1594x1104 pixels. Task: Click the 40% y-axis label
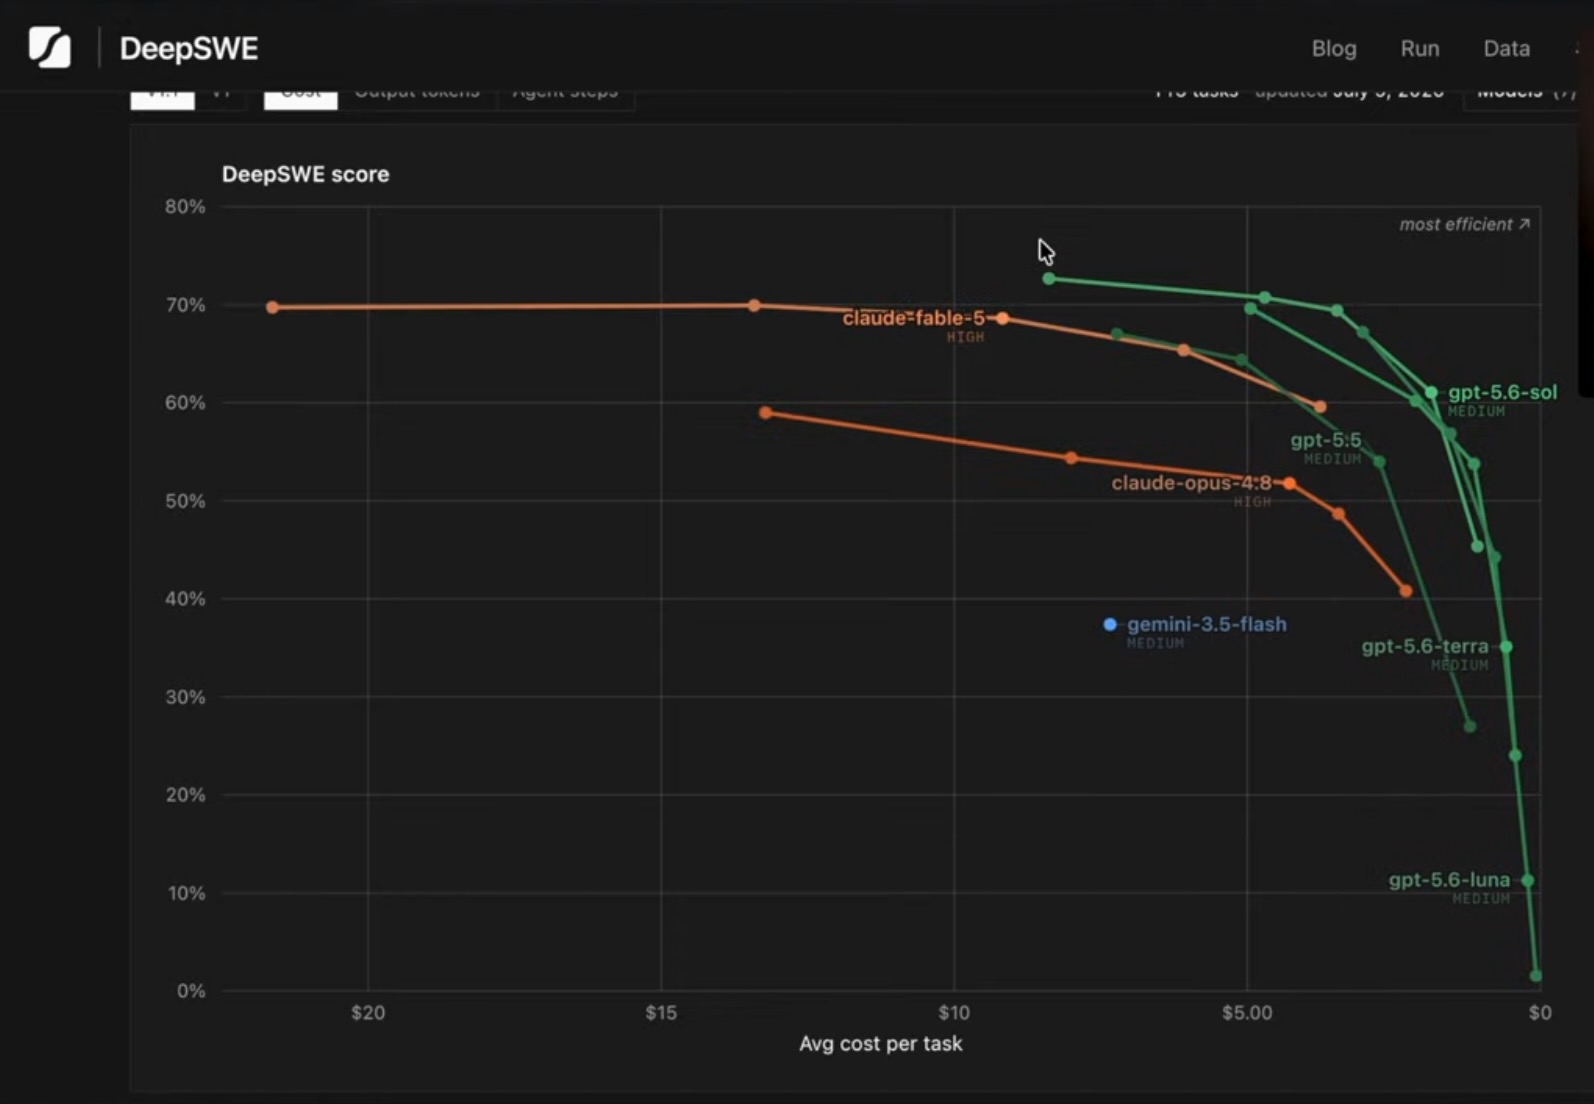pos(185,598)
